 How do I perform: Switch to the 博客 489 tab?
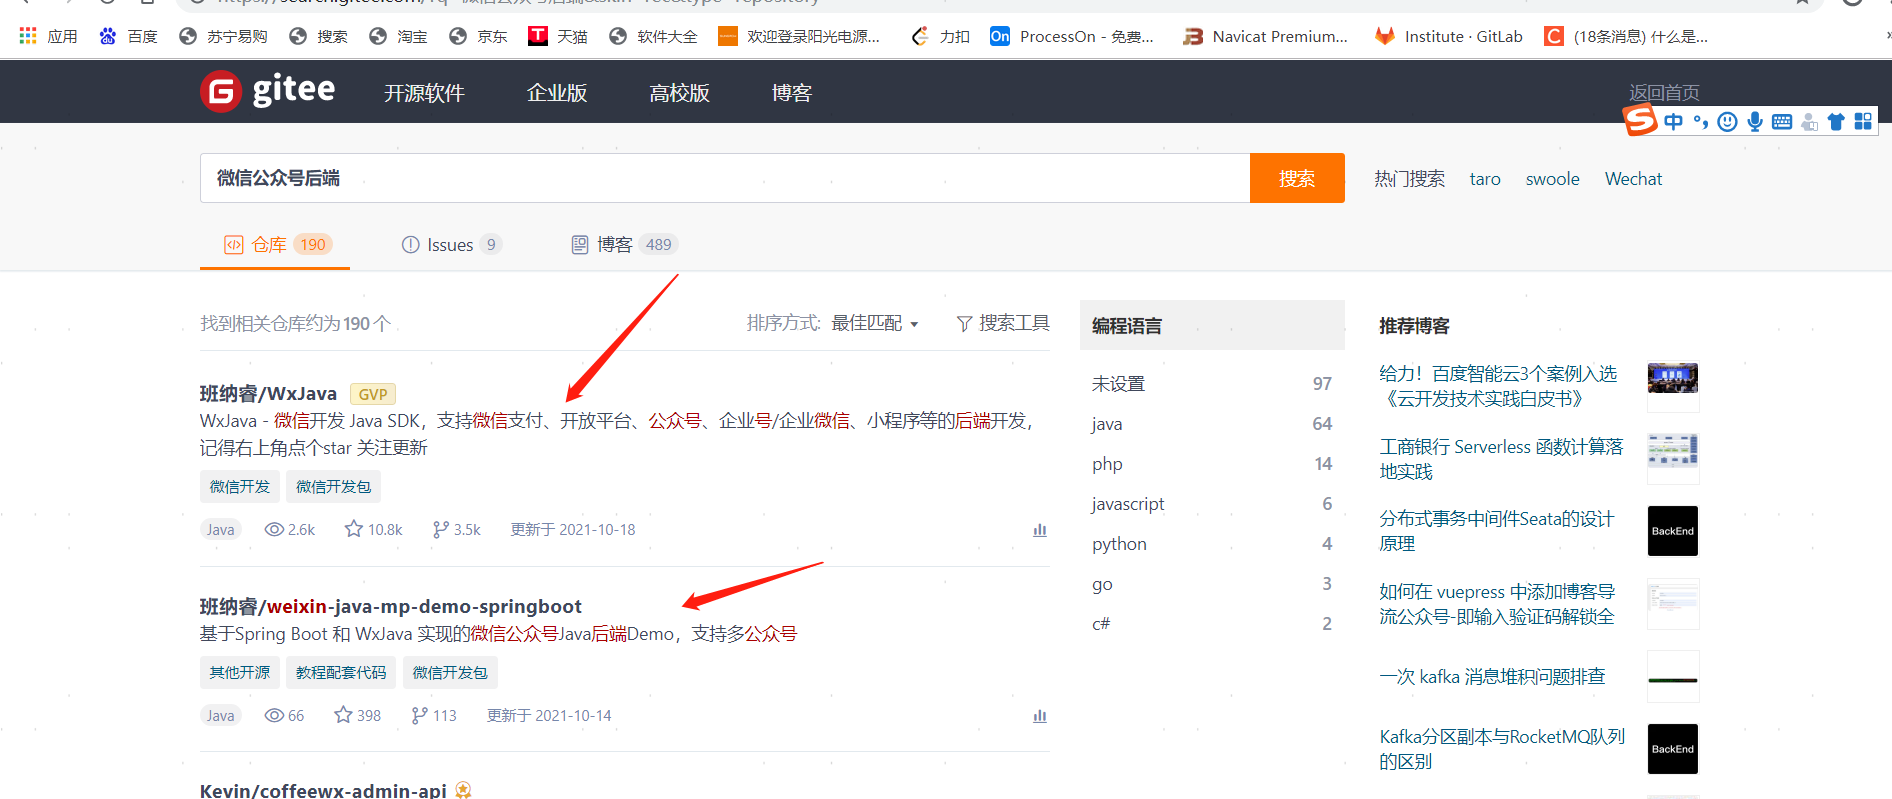point(624,244)
